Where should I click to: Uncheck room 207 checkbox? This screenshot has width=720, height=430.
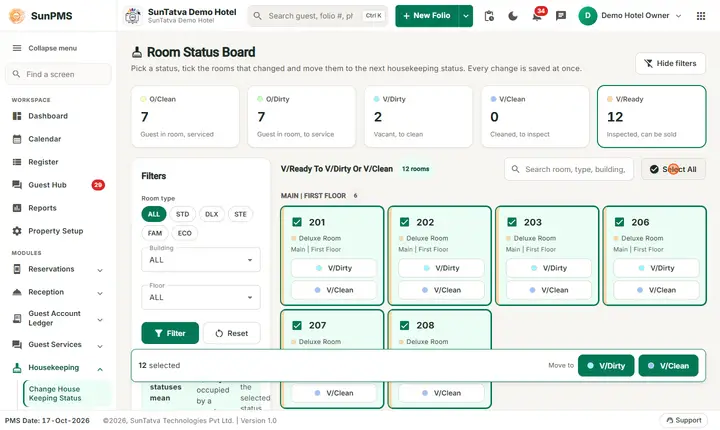click(x=297, y=325)
